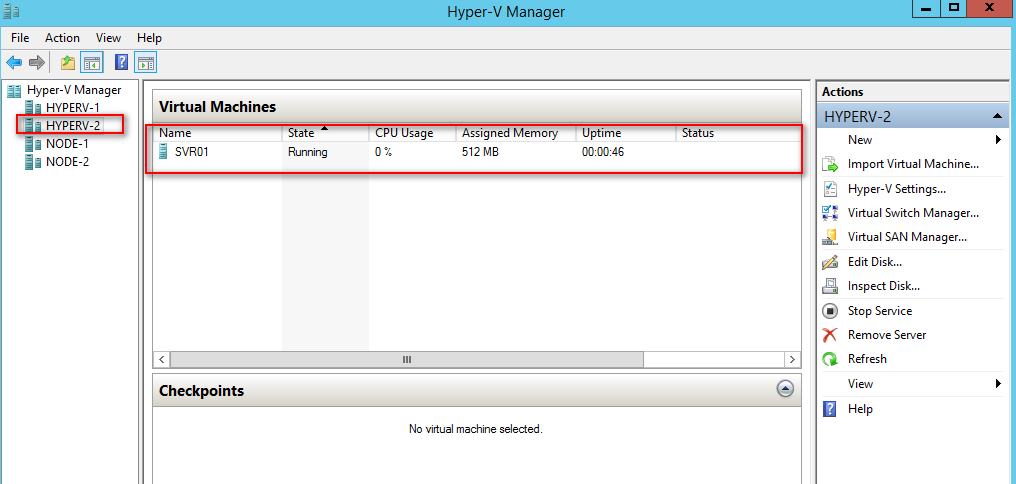Select HYPERV-1 label in the tree

point(73,107)
